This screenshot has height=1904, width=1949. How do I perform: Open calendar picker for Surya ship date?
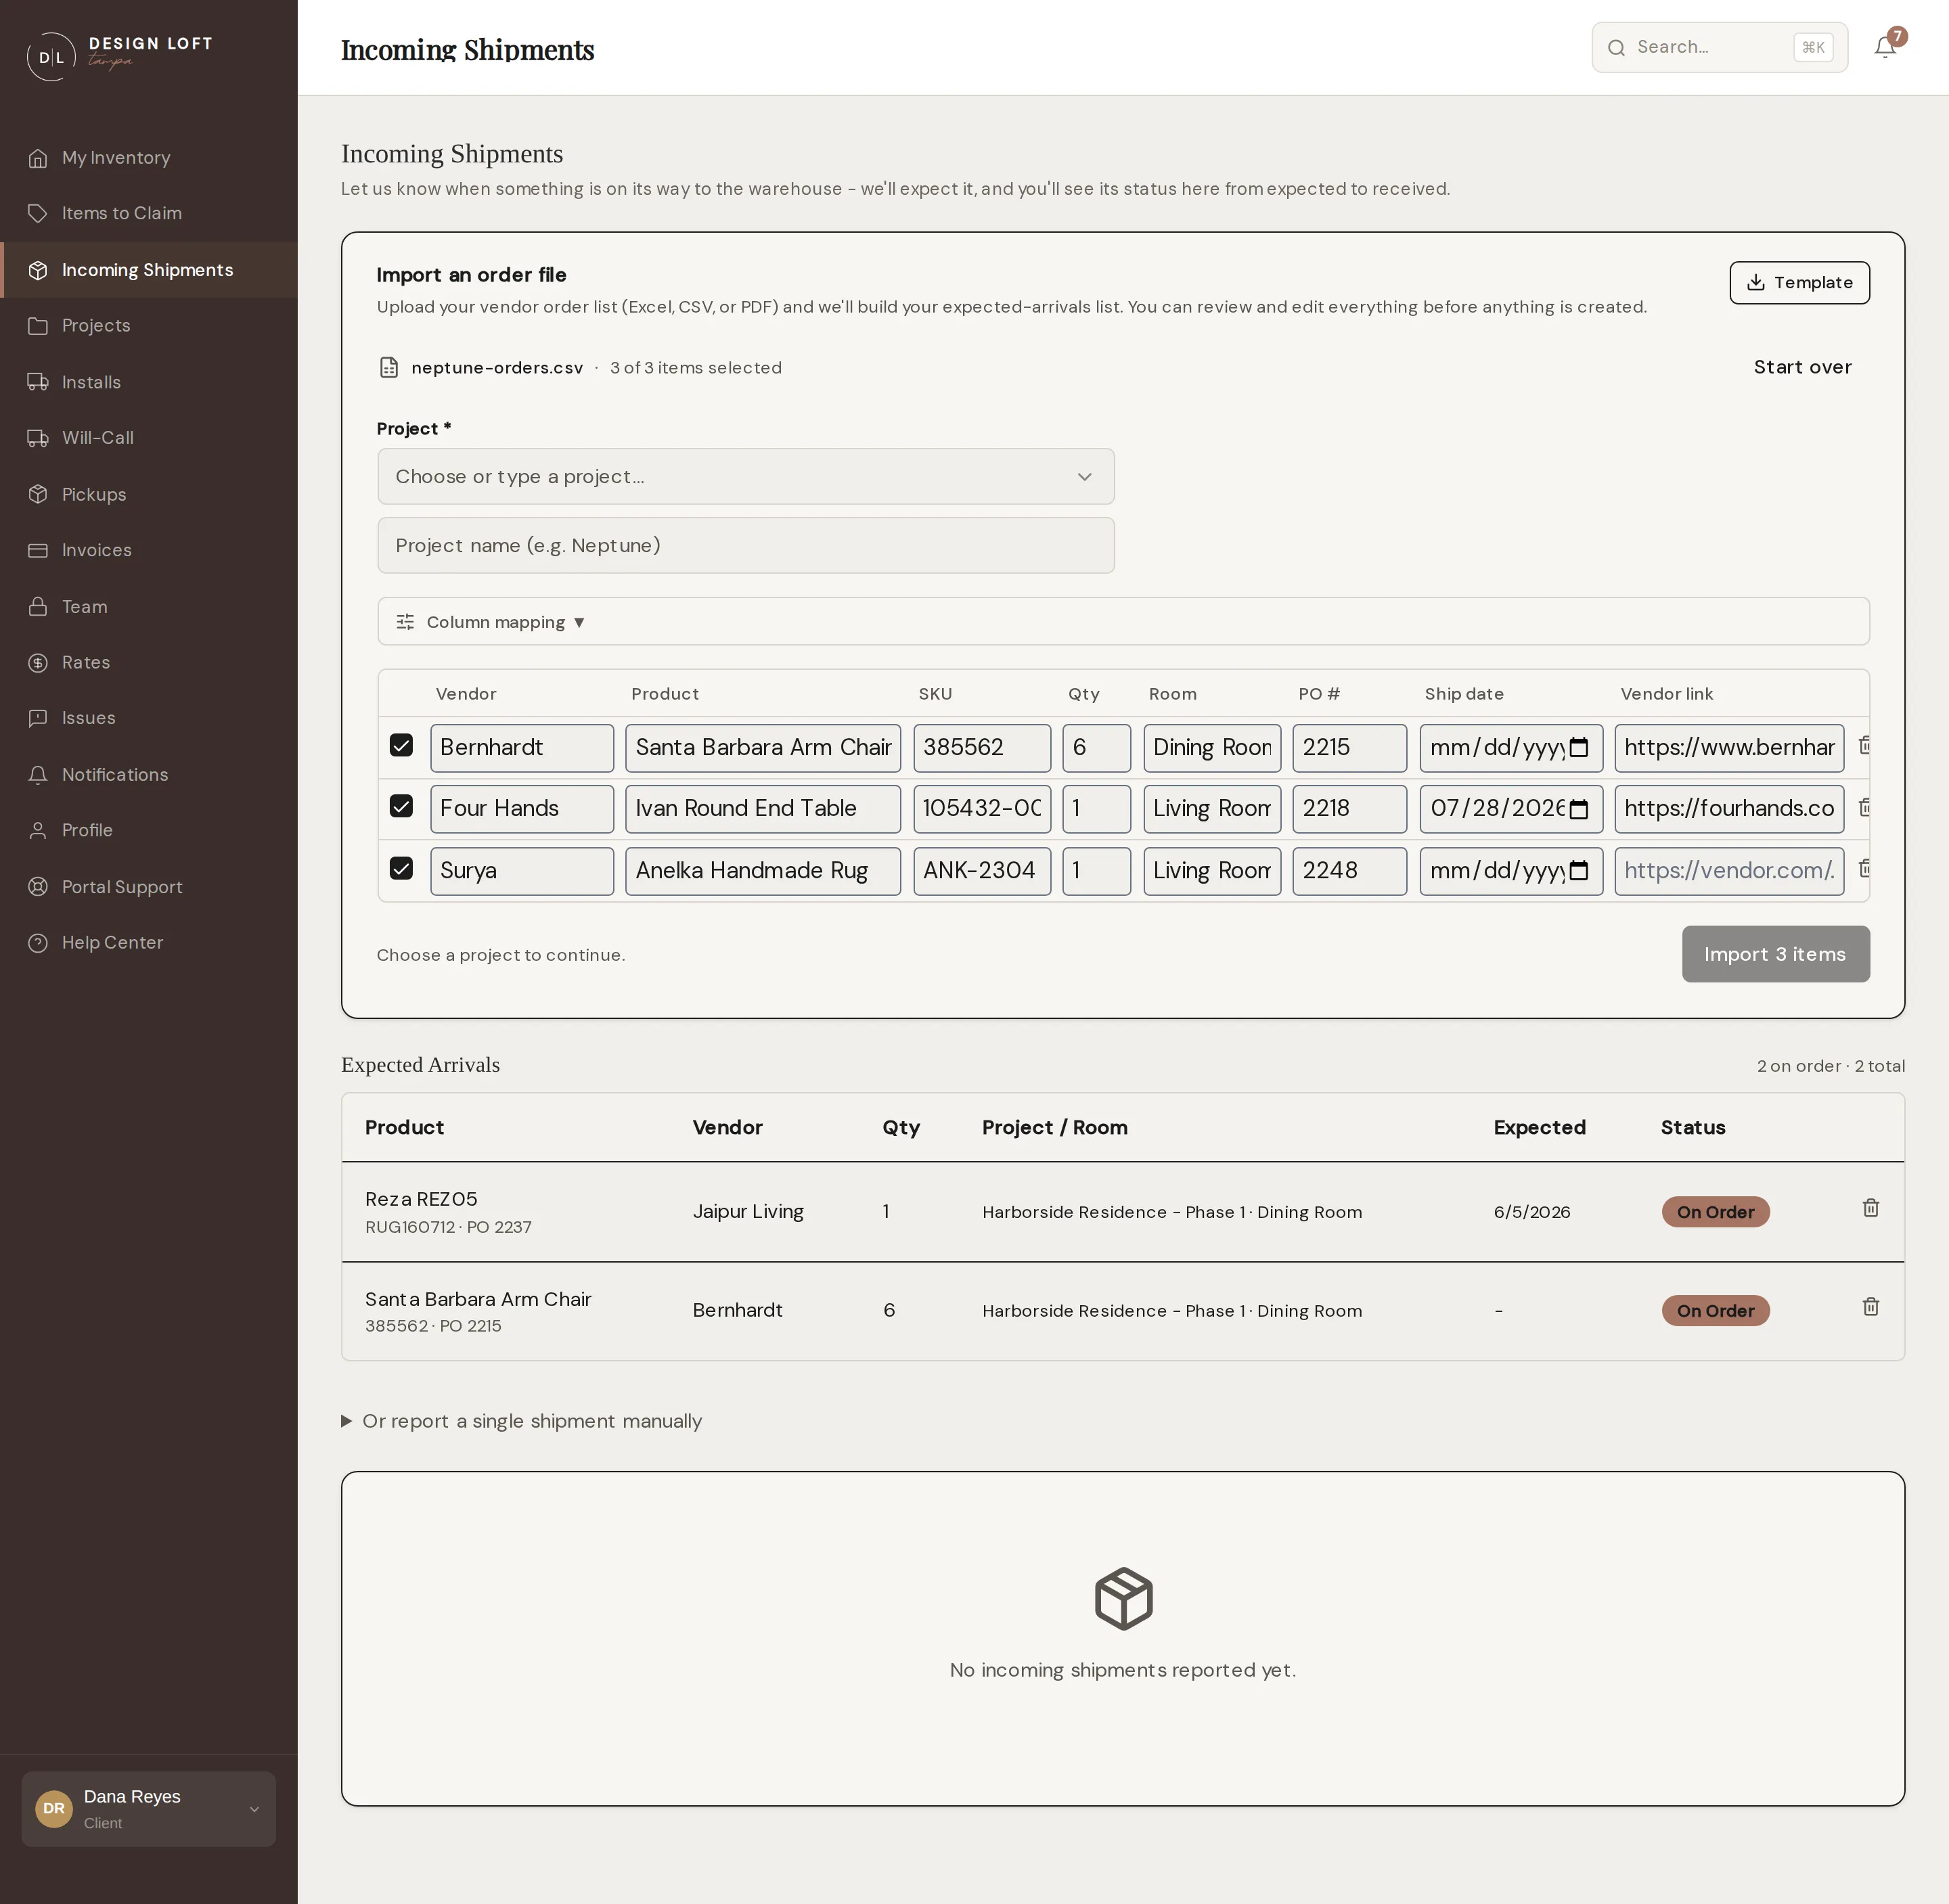pyautogui.click(x=1579, y=871)
